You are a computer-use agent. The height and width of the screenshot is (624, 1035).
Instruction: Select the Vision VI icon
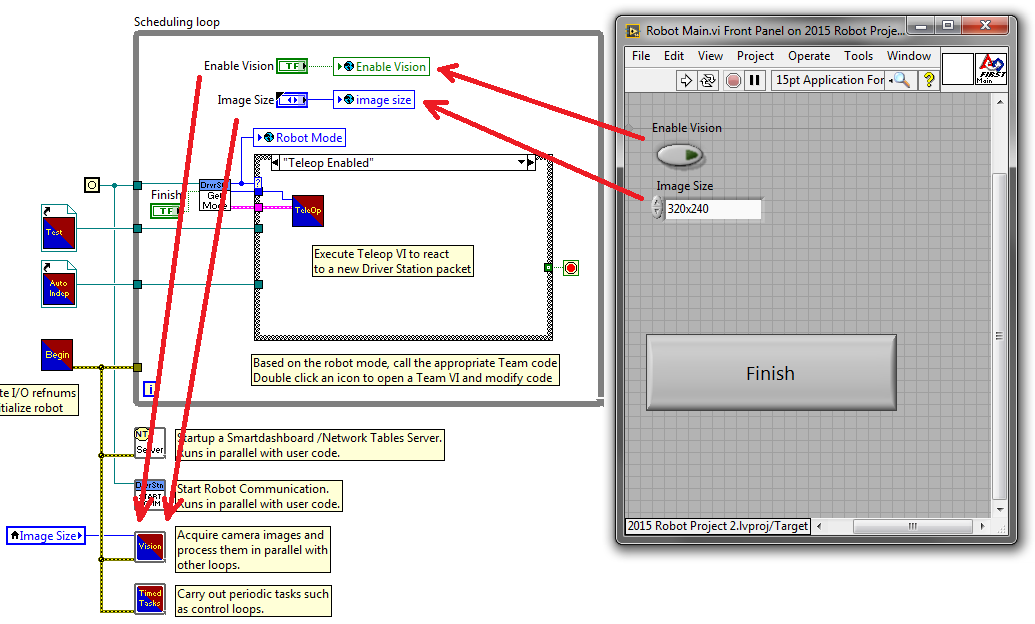point(150,546)
